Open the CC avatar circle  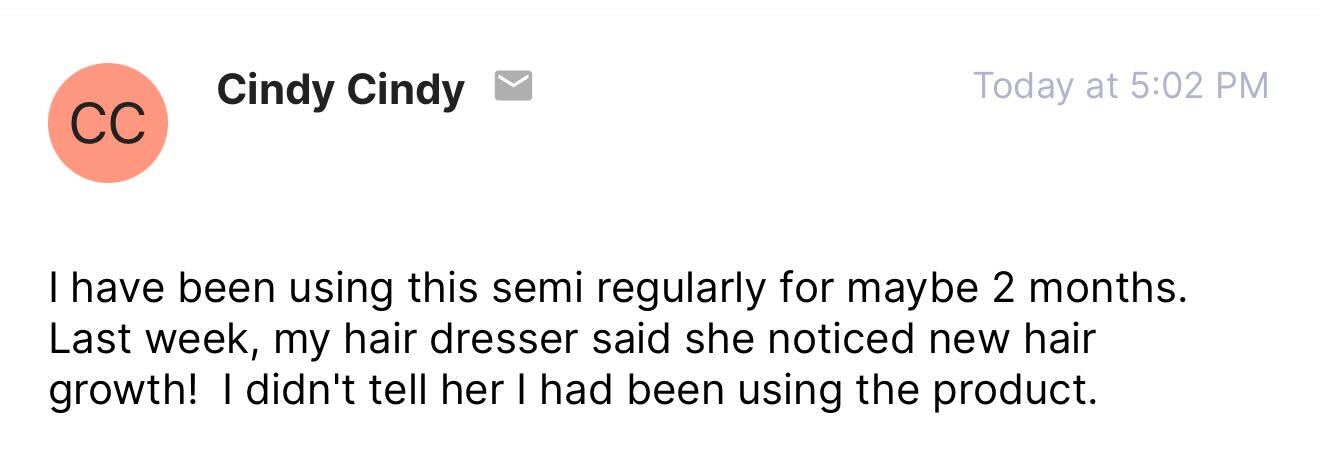pos(108,123)
